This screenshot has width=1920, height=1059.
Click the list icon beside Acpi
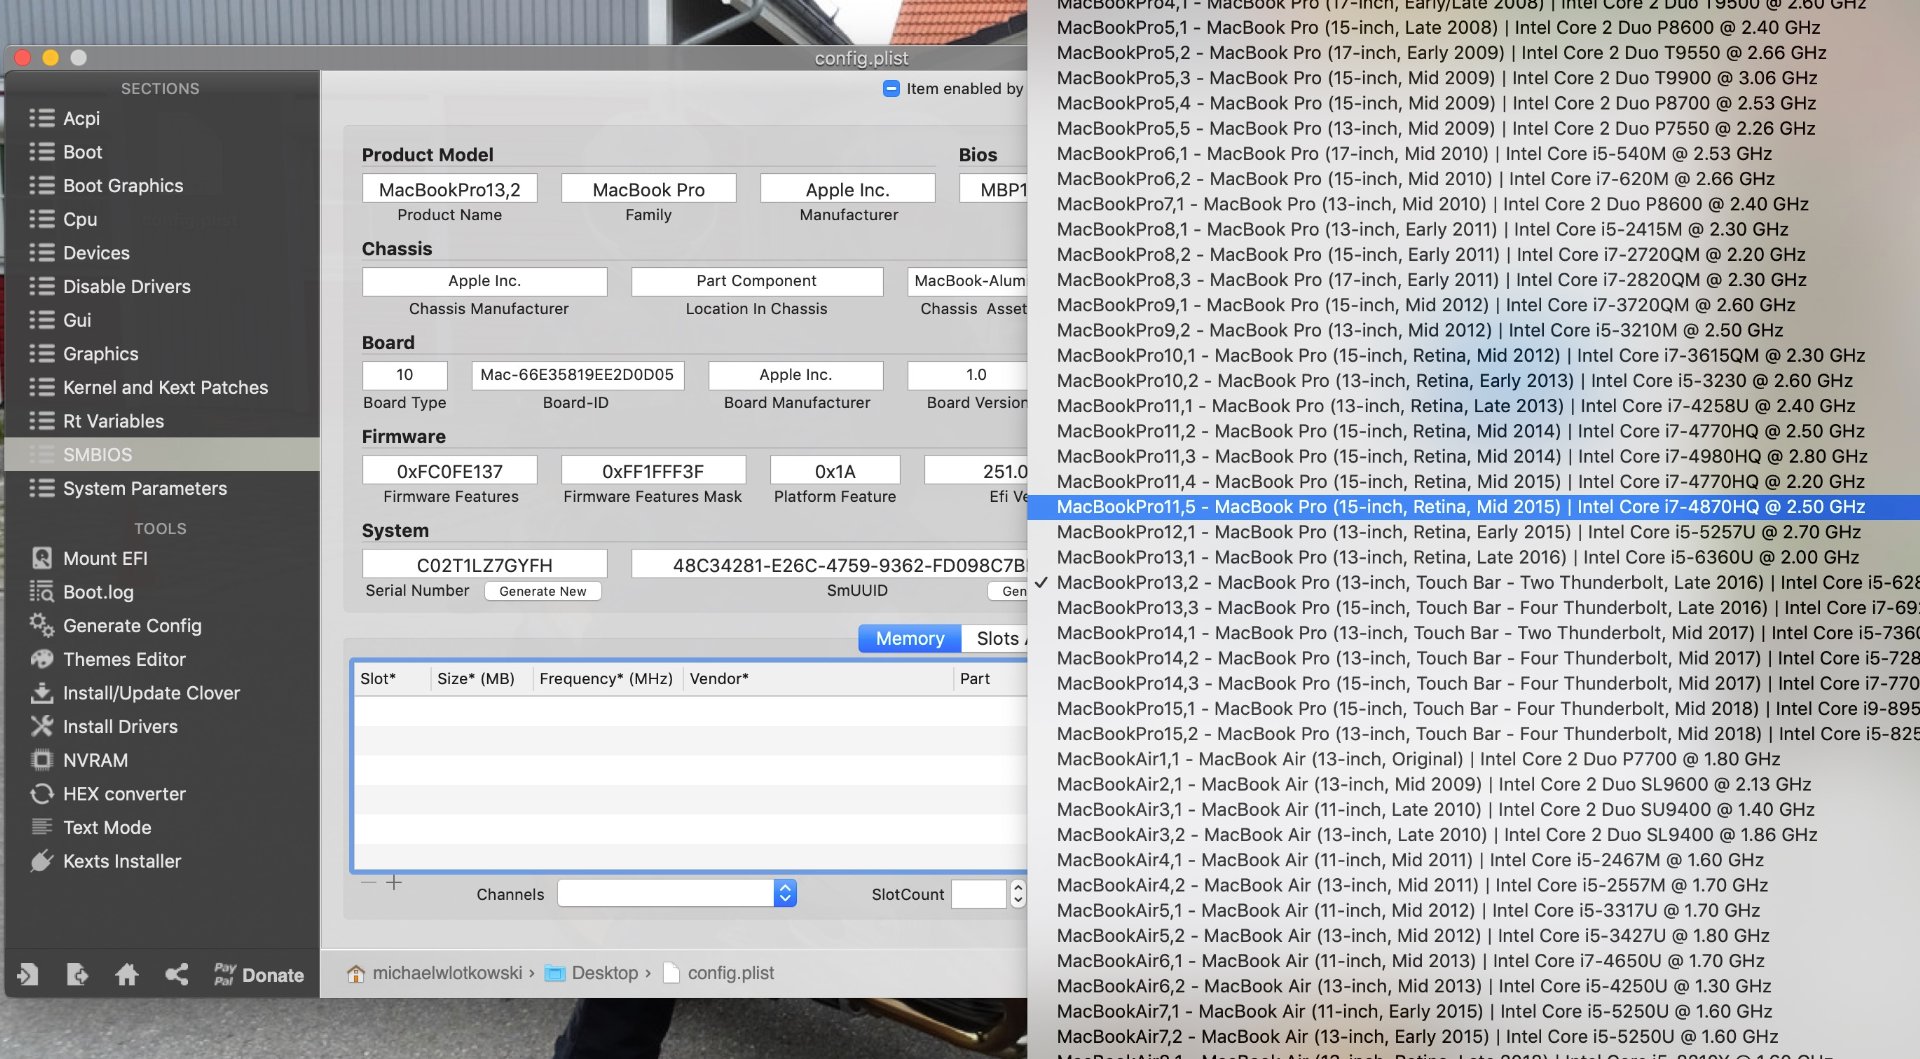42,118
